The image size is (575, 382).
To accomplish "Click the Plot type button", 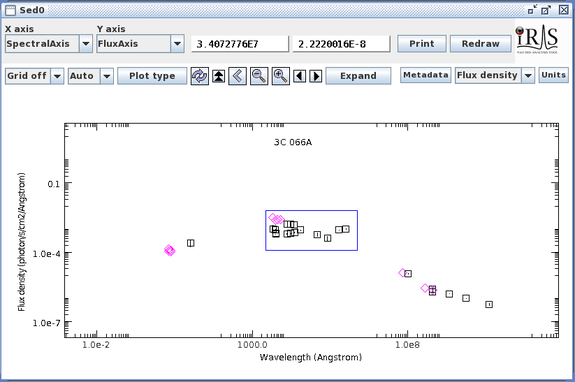I will (152, 76).
